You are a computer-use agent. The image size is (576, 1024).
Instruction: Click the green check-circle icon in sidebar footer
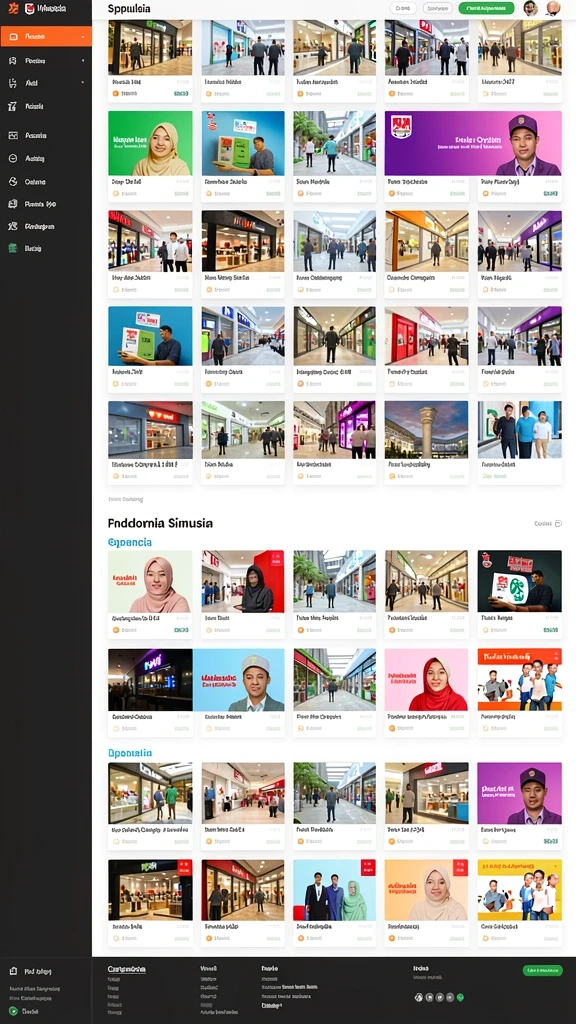coord(13,1011)
